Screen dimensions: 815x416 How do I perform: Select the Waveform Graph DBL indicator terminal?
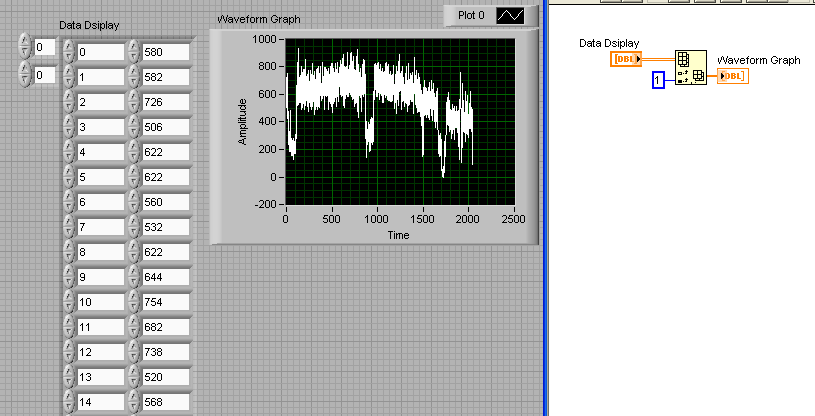click(733, 76)
